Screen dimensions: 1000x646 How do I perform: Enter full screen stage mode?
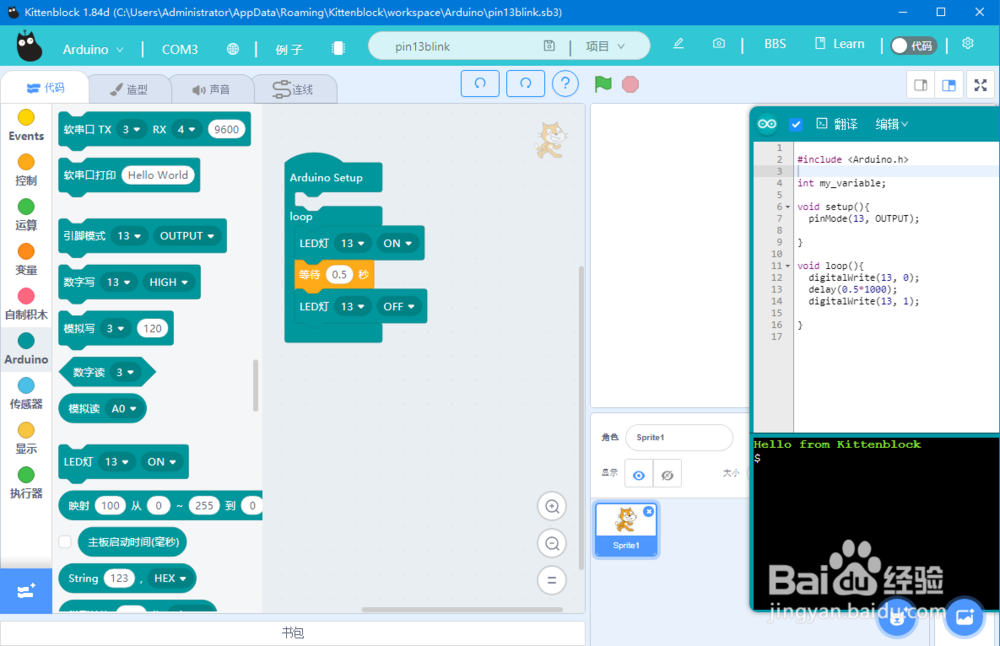(981, 85)
